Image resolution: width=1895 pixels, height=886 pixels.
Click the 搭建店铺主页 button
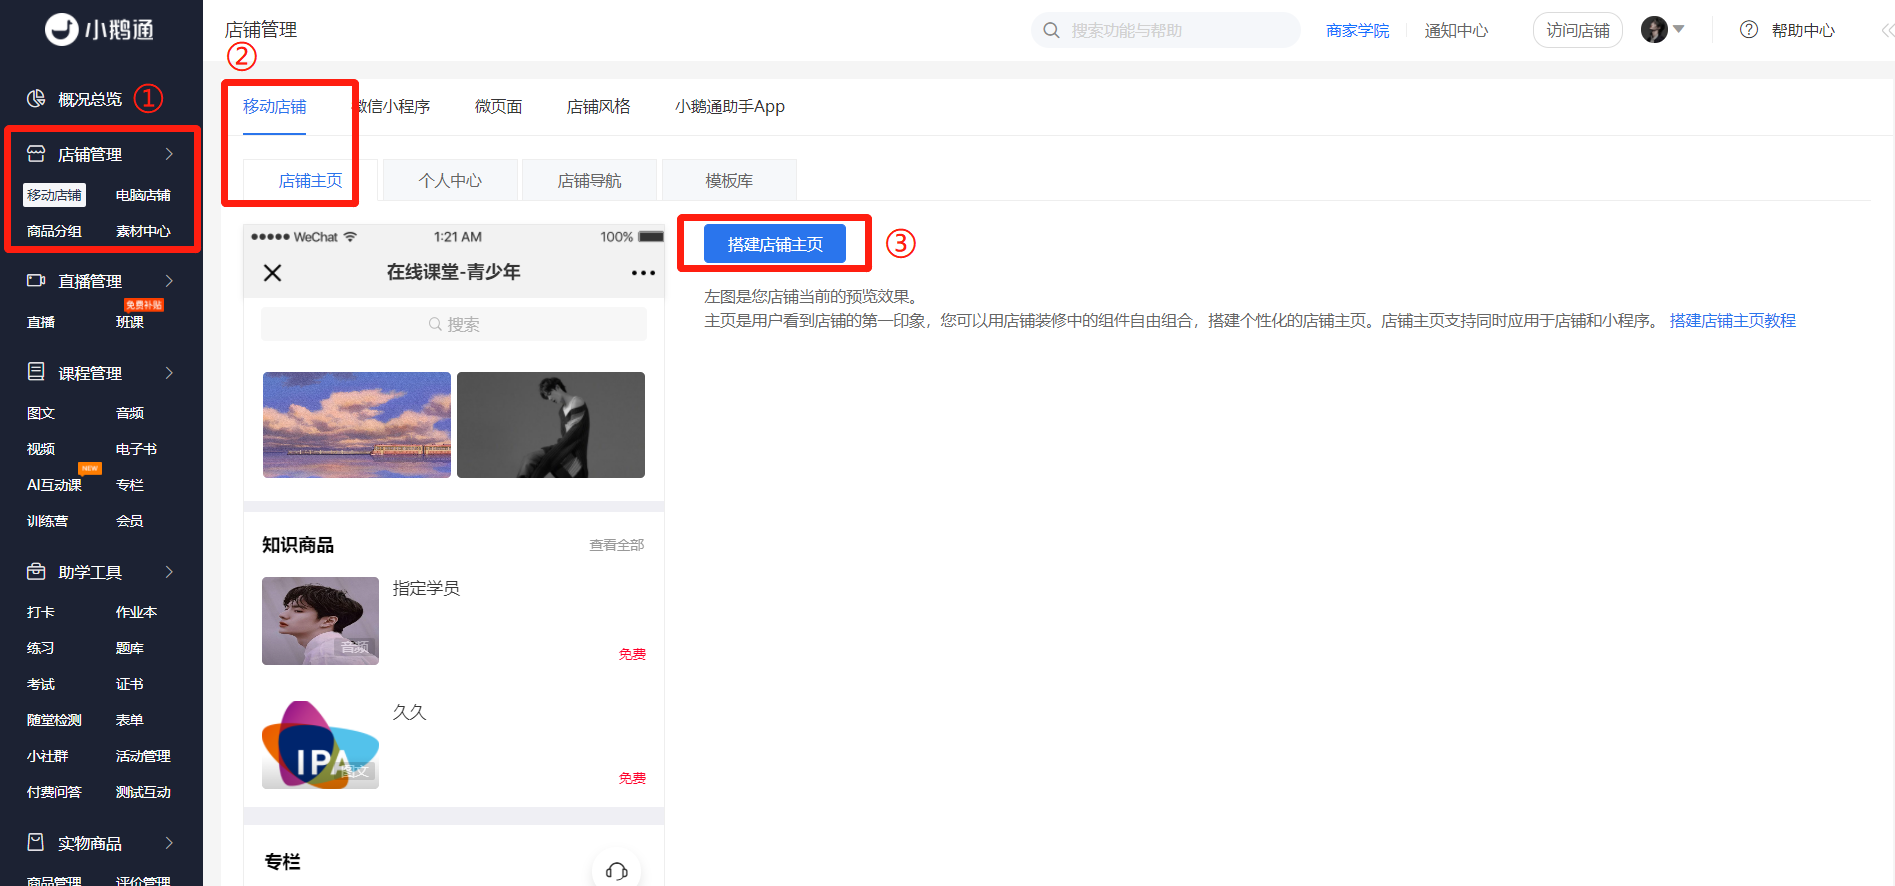click(x=775, y=244)
